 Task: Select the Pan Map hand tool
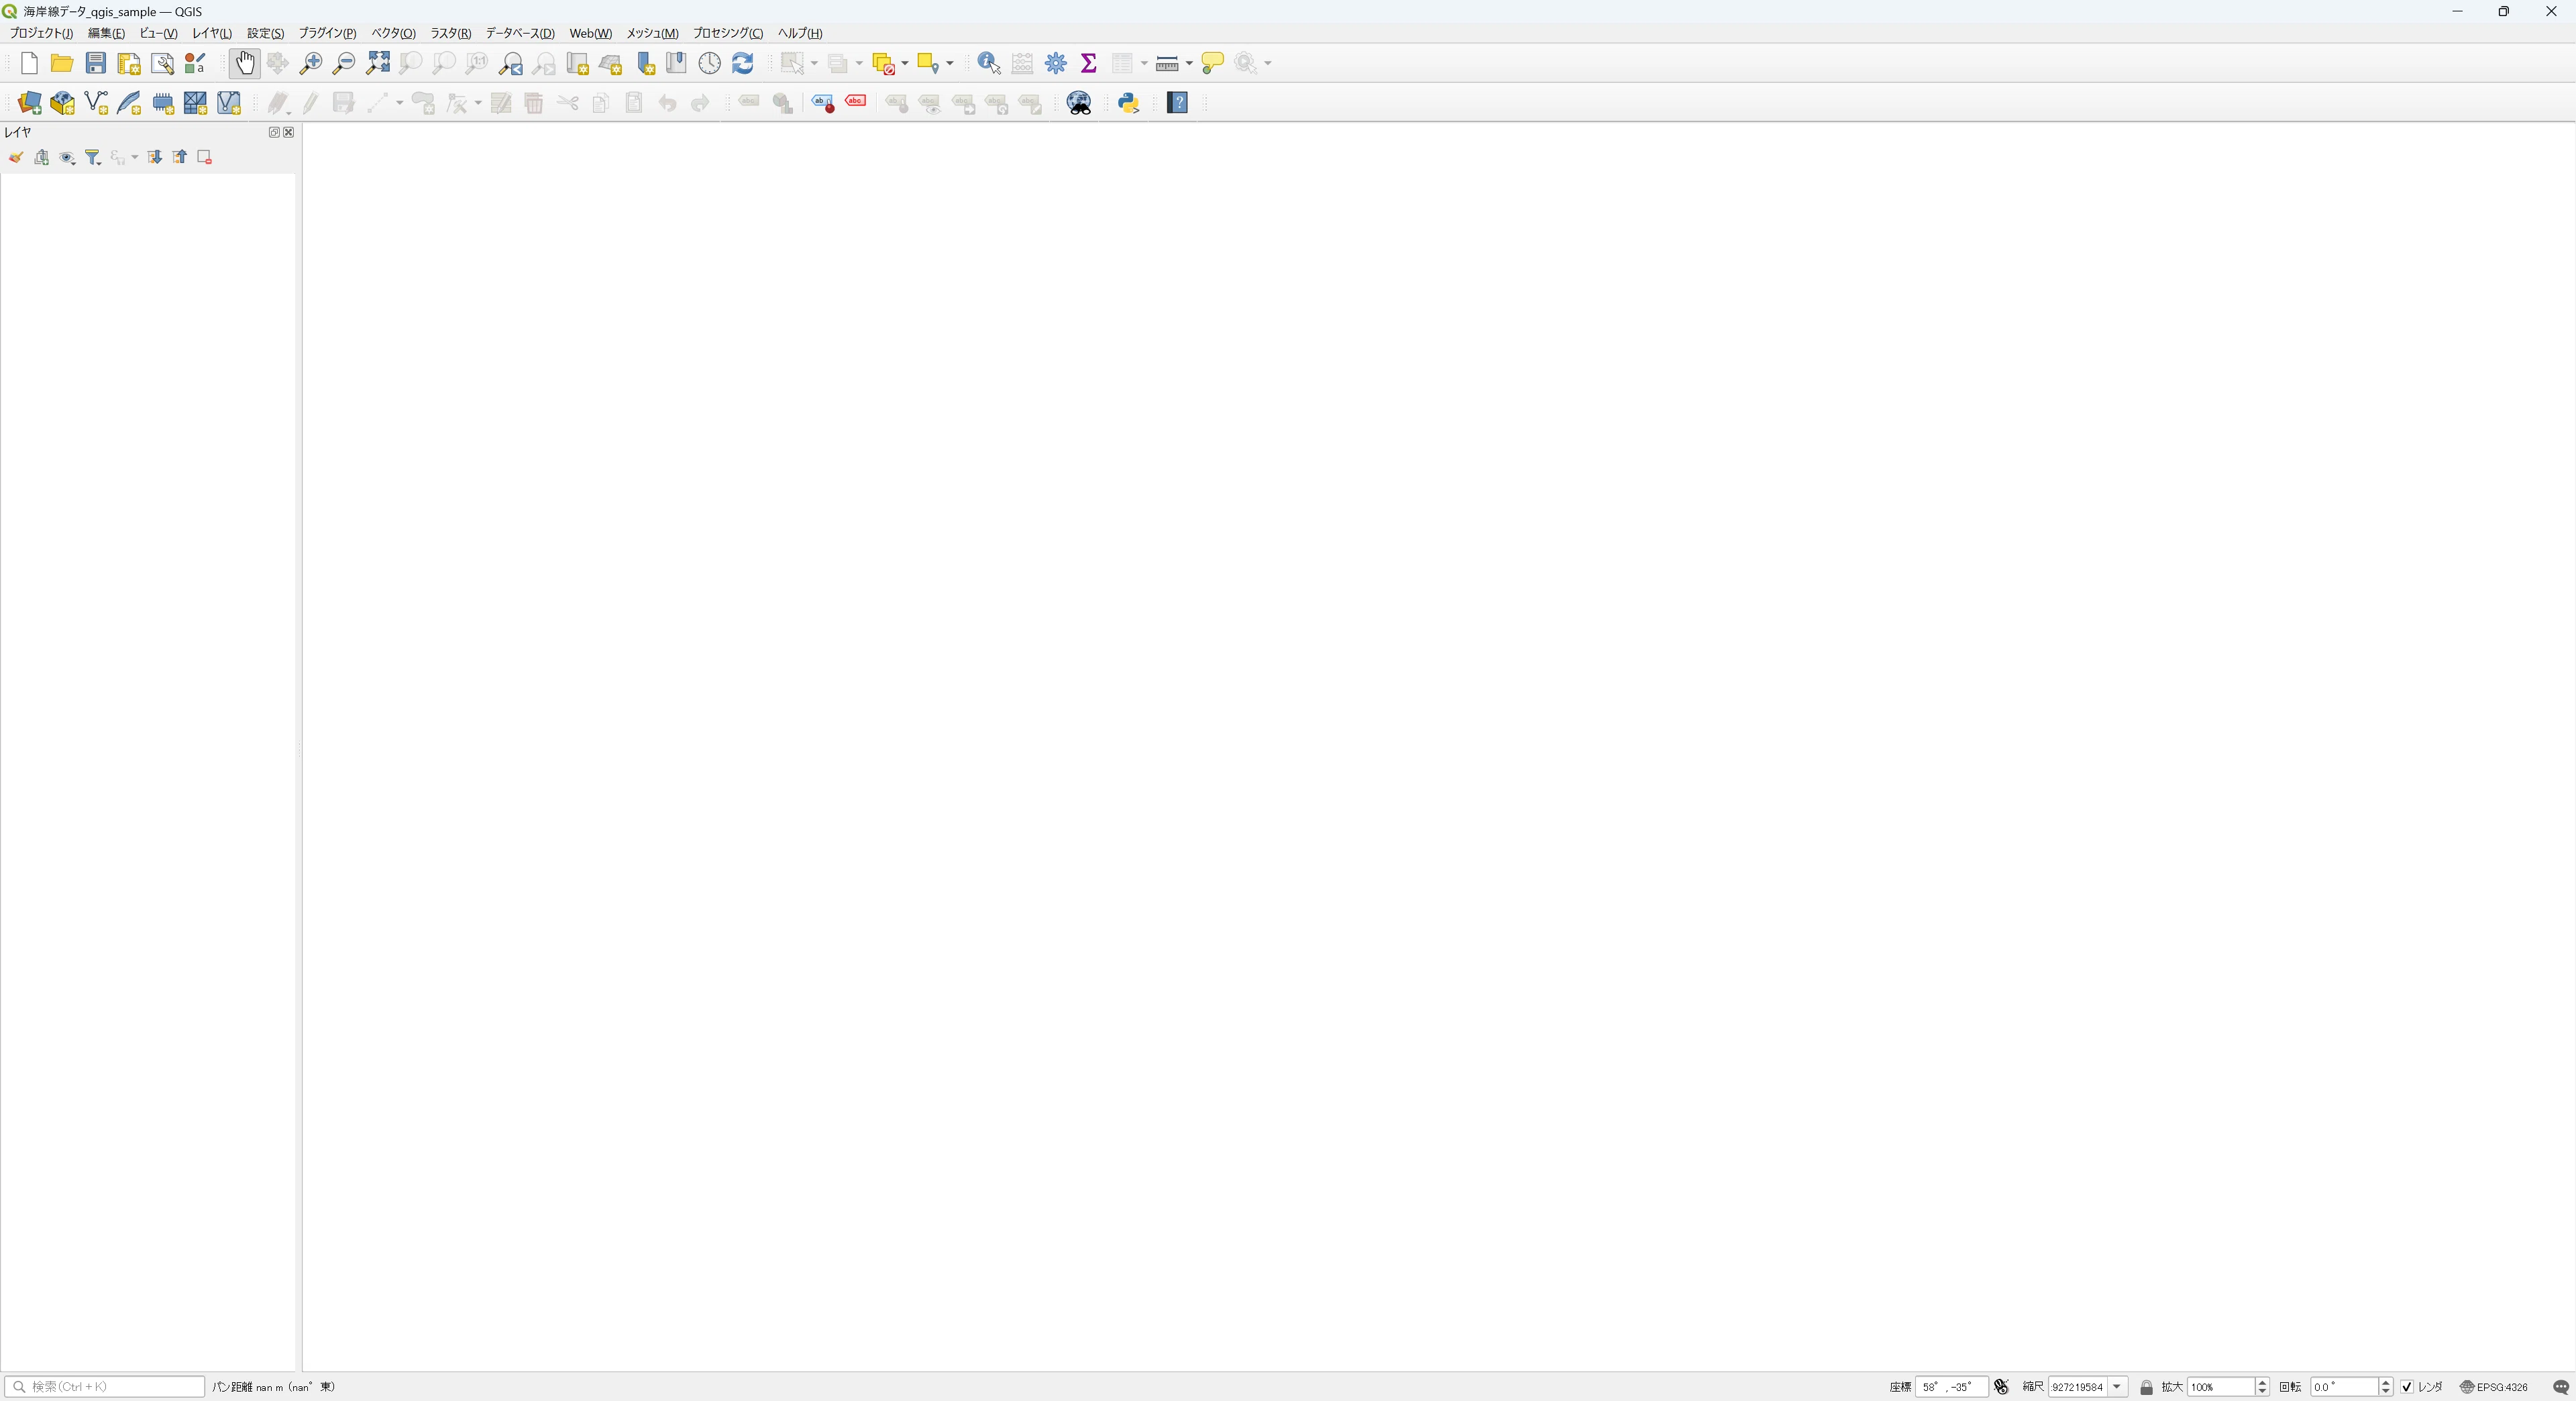(x=244, y=63)
